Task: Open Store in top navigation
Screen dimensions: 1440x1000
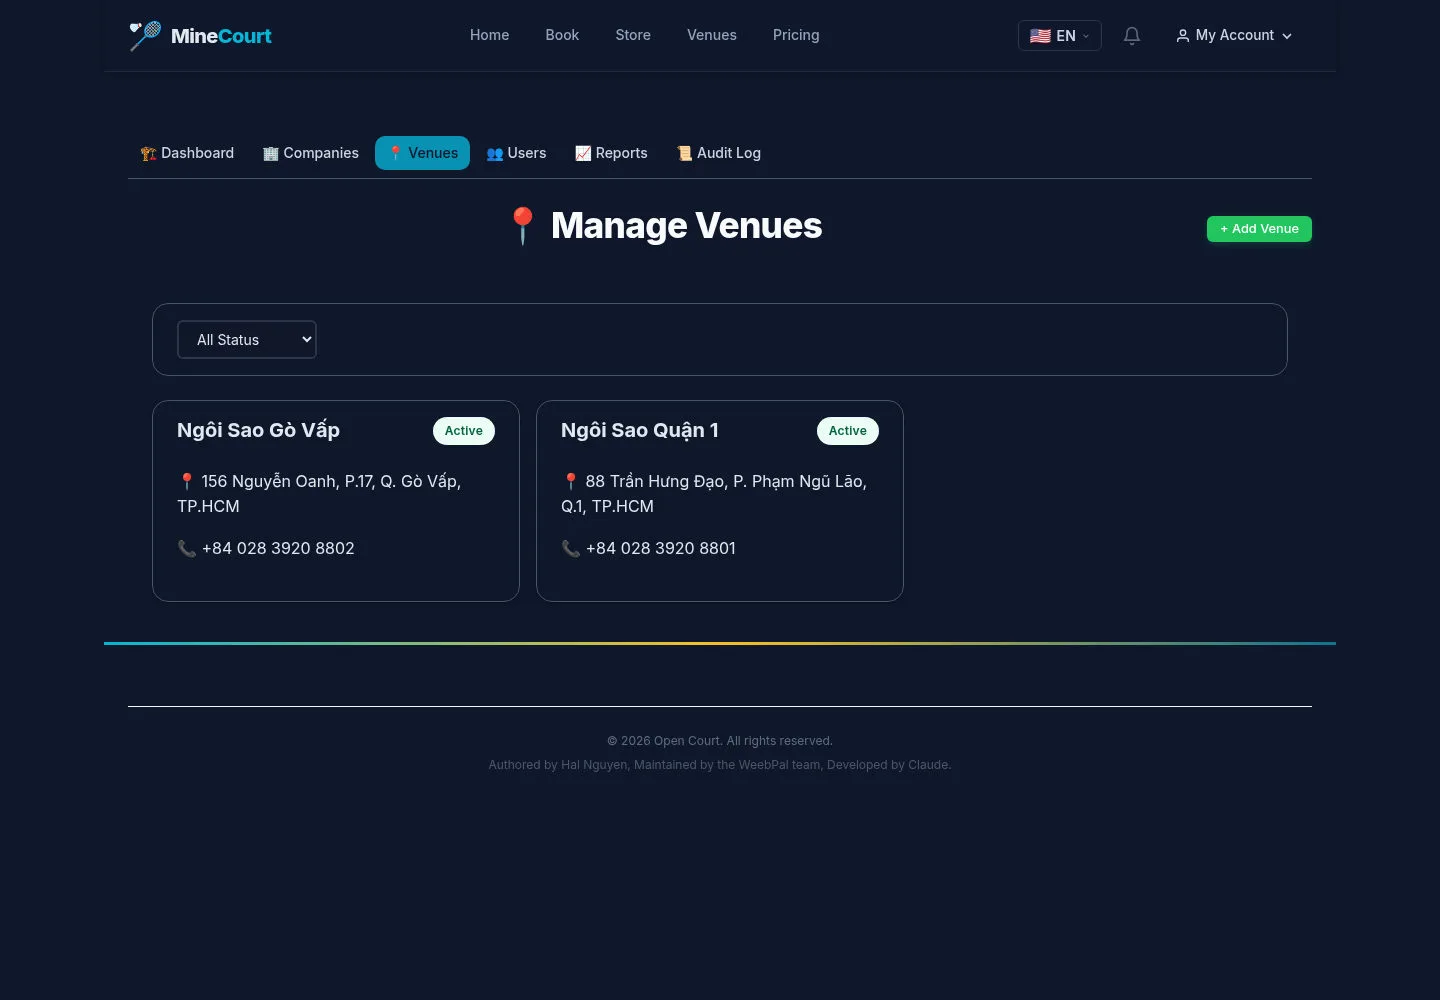Action: click(633, 35)
